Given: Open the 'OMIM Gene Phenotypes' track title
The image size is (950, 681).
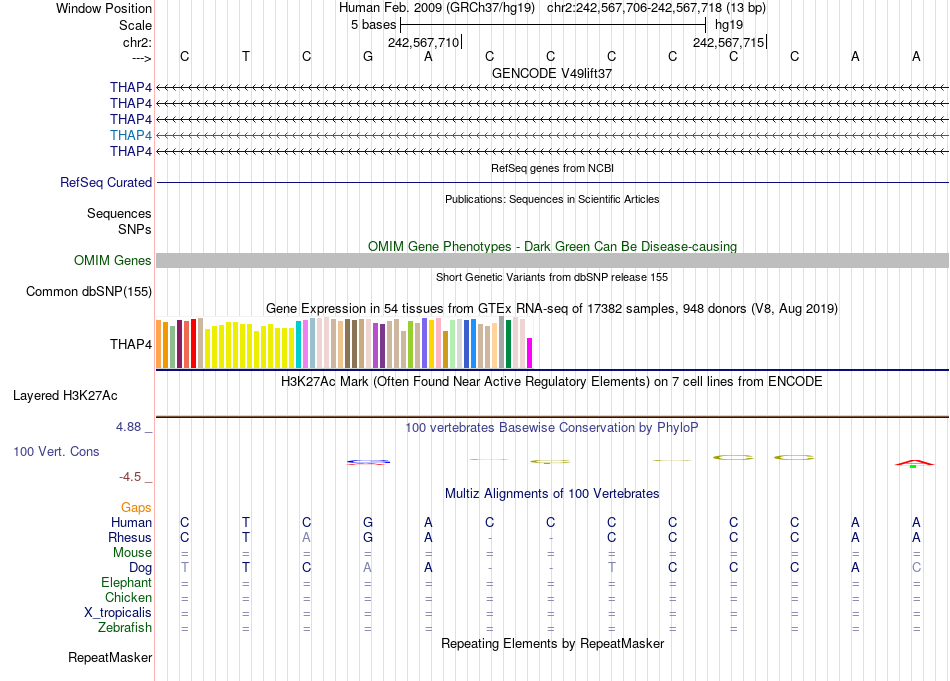Looking at the screenshot, I should (552, 247).
